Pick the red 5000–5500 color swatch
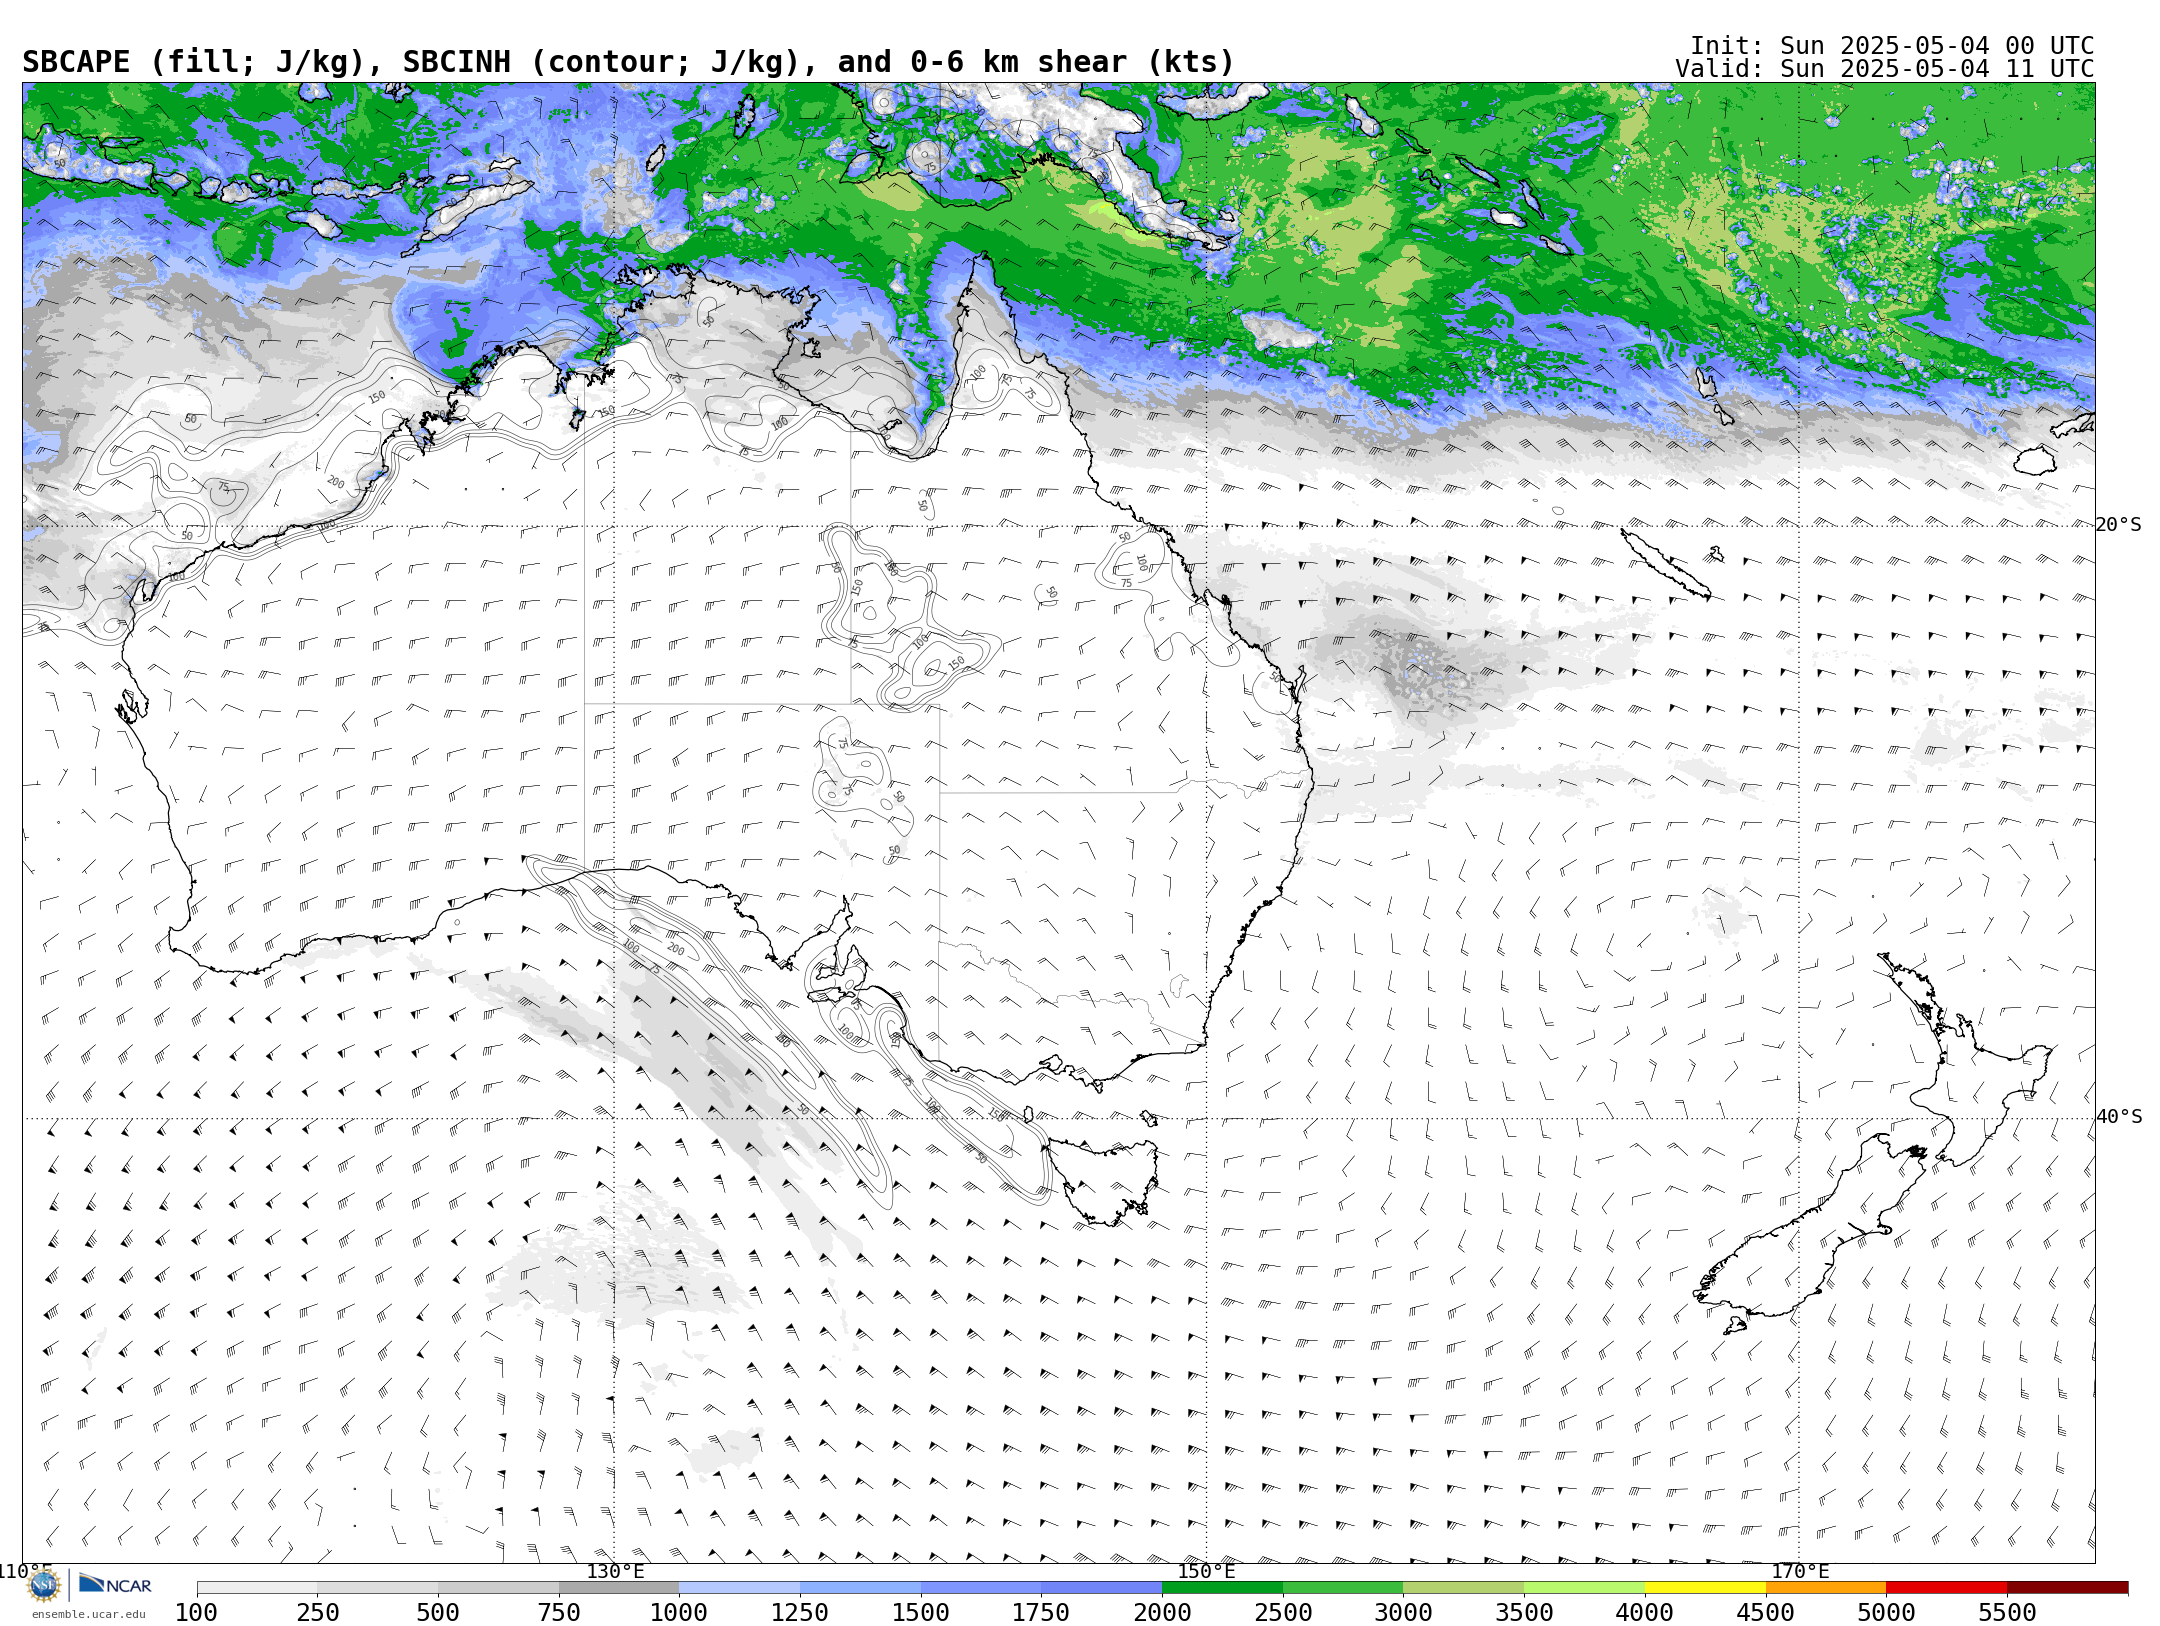Screen dimensions: 2160x1626 coord(1946,1588)
